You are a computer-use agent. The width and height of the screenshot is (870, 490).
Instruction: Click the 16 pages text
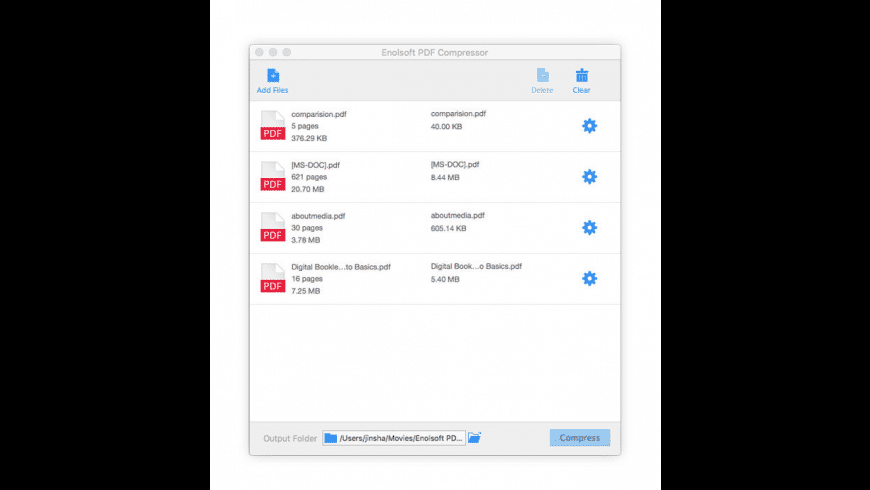click(x=307, y=279)
